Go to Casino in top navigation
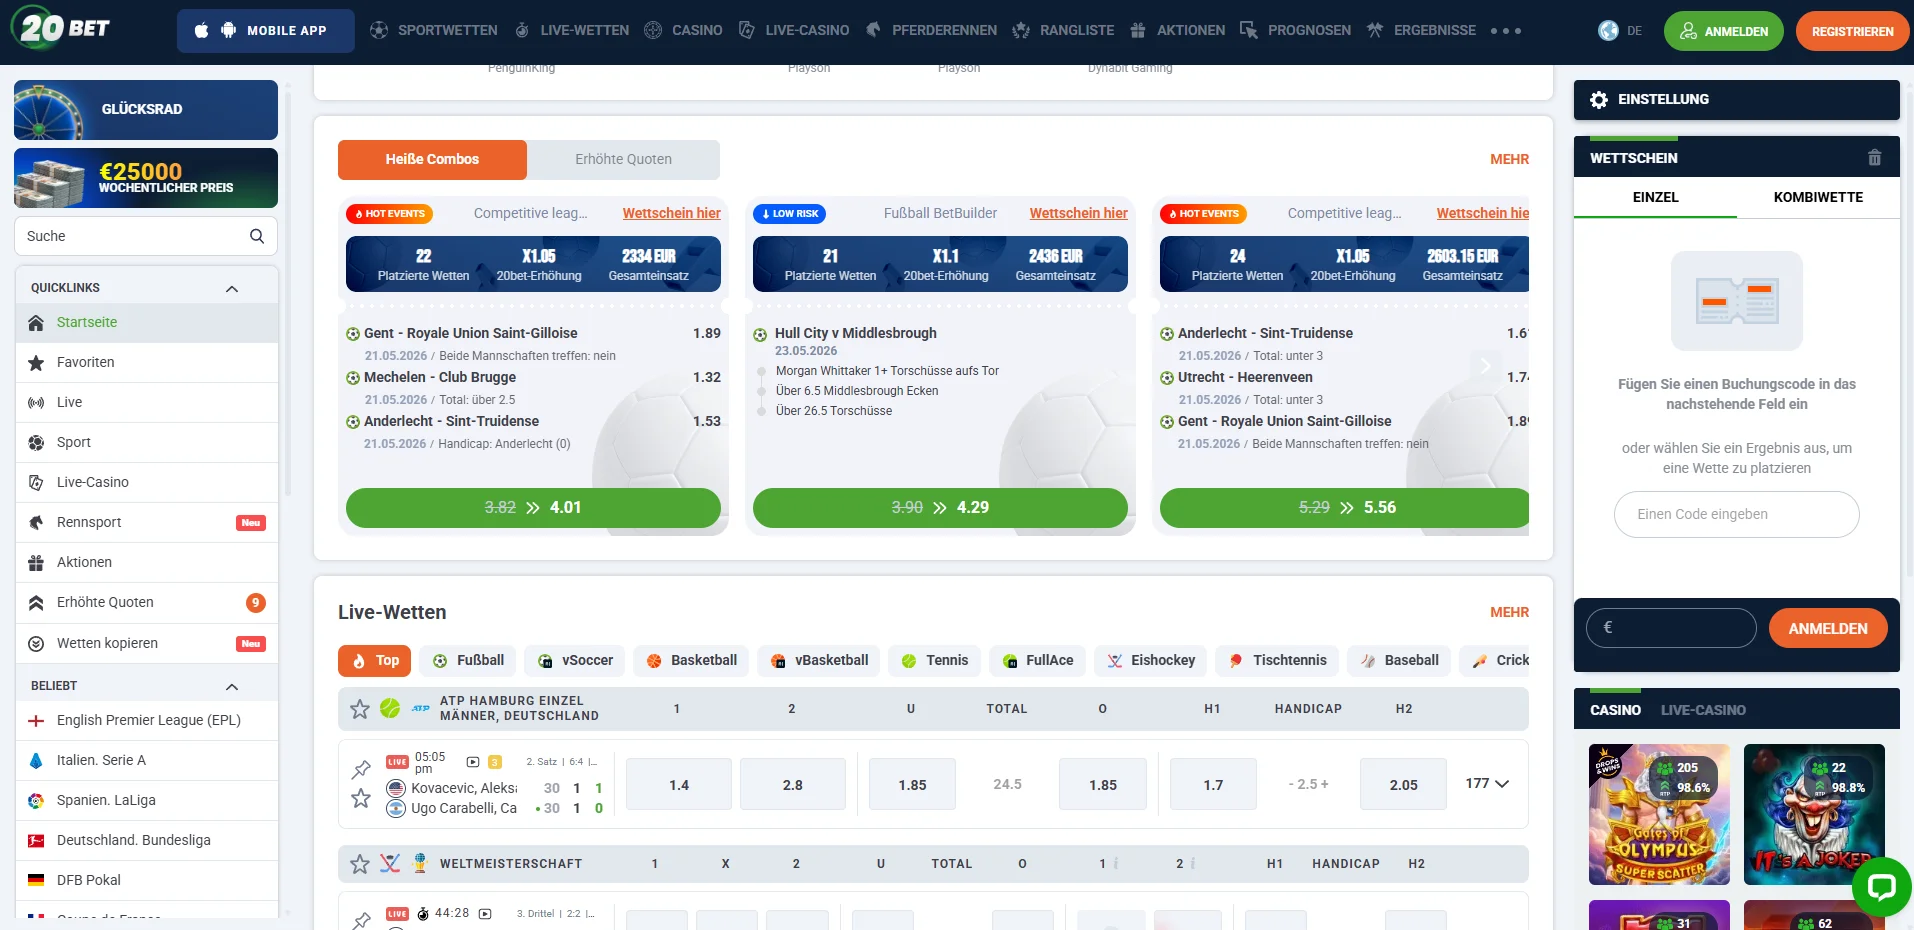Viewport: 1914px width, 930px height. (x=683, y=31)
